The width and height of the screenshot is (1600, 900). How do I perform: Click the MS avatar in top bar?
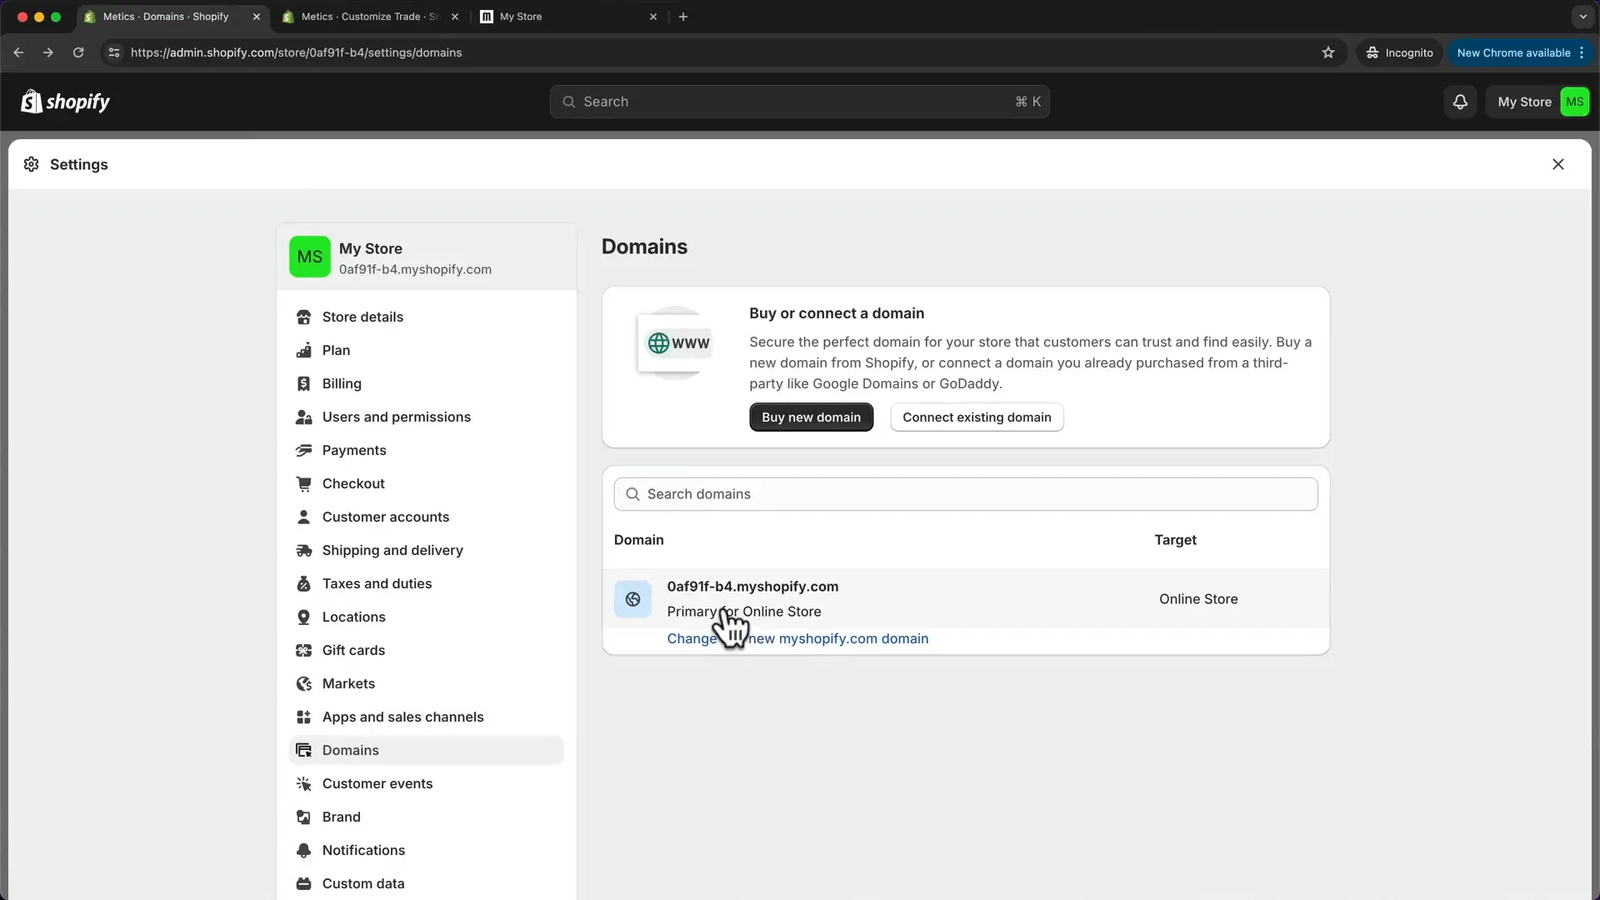click(1574, 102)
